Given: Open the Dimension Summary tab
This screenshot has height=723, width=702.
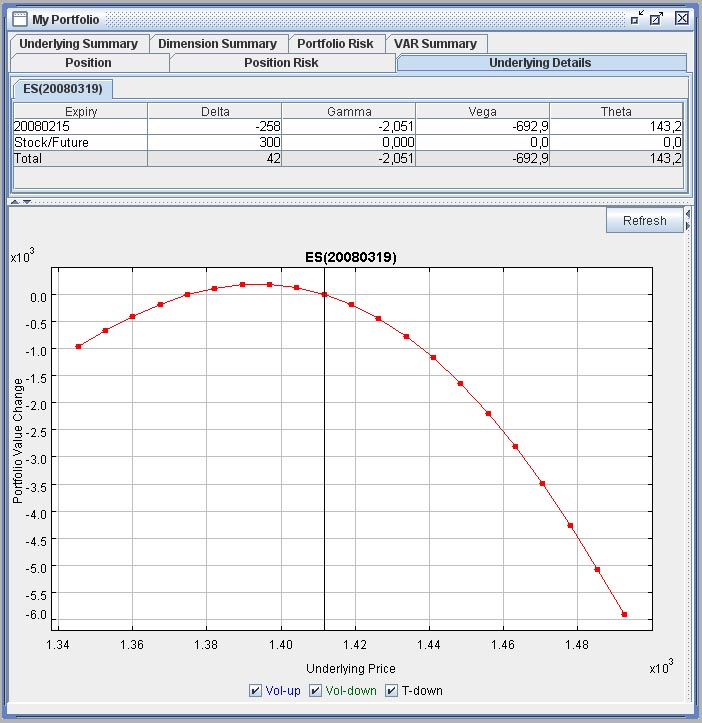Looking at the screenshot, I should 217,44.
